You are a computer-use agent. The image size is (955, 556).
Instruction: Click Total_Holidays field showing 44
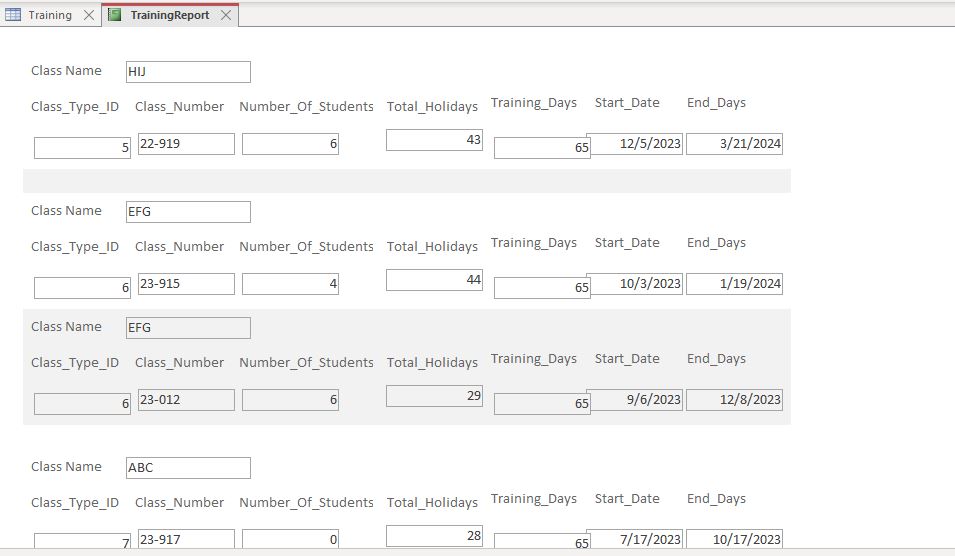(434, 280)
